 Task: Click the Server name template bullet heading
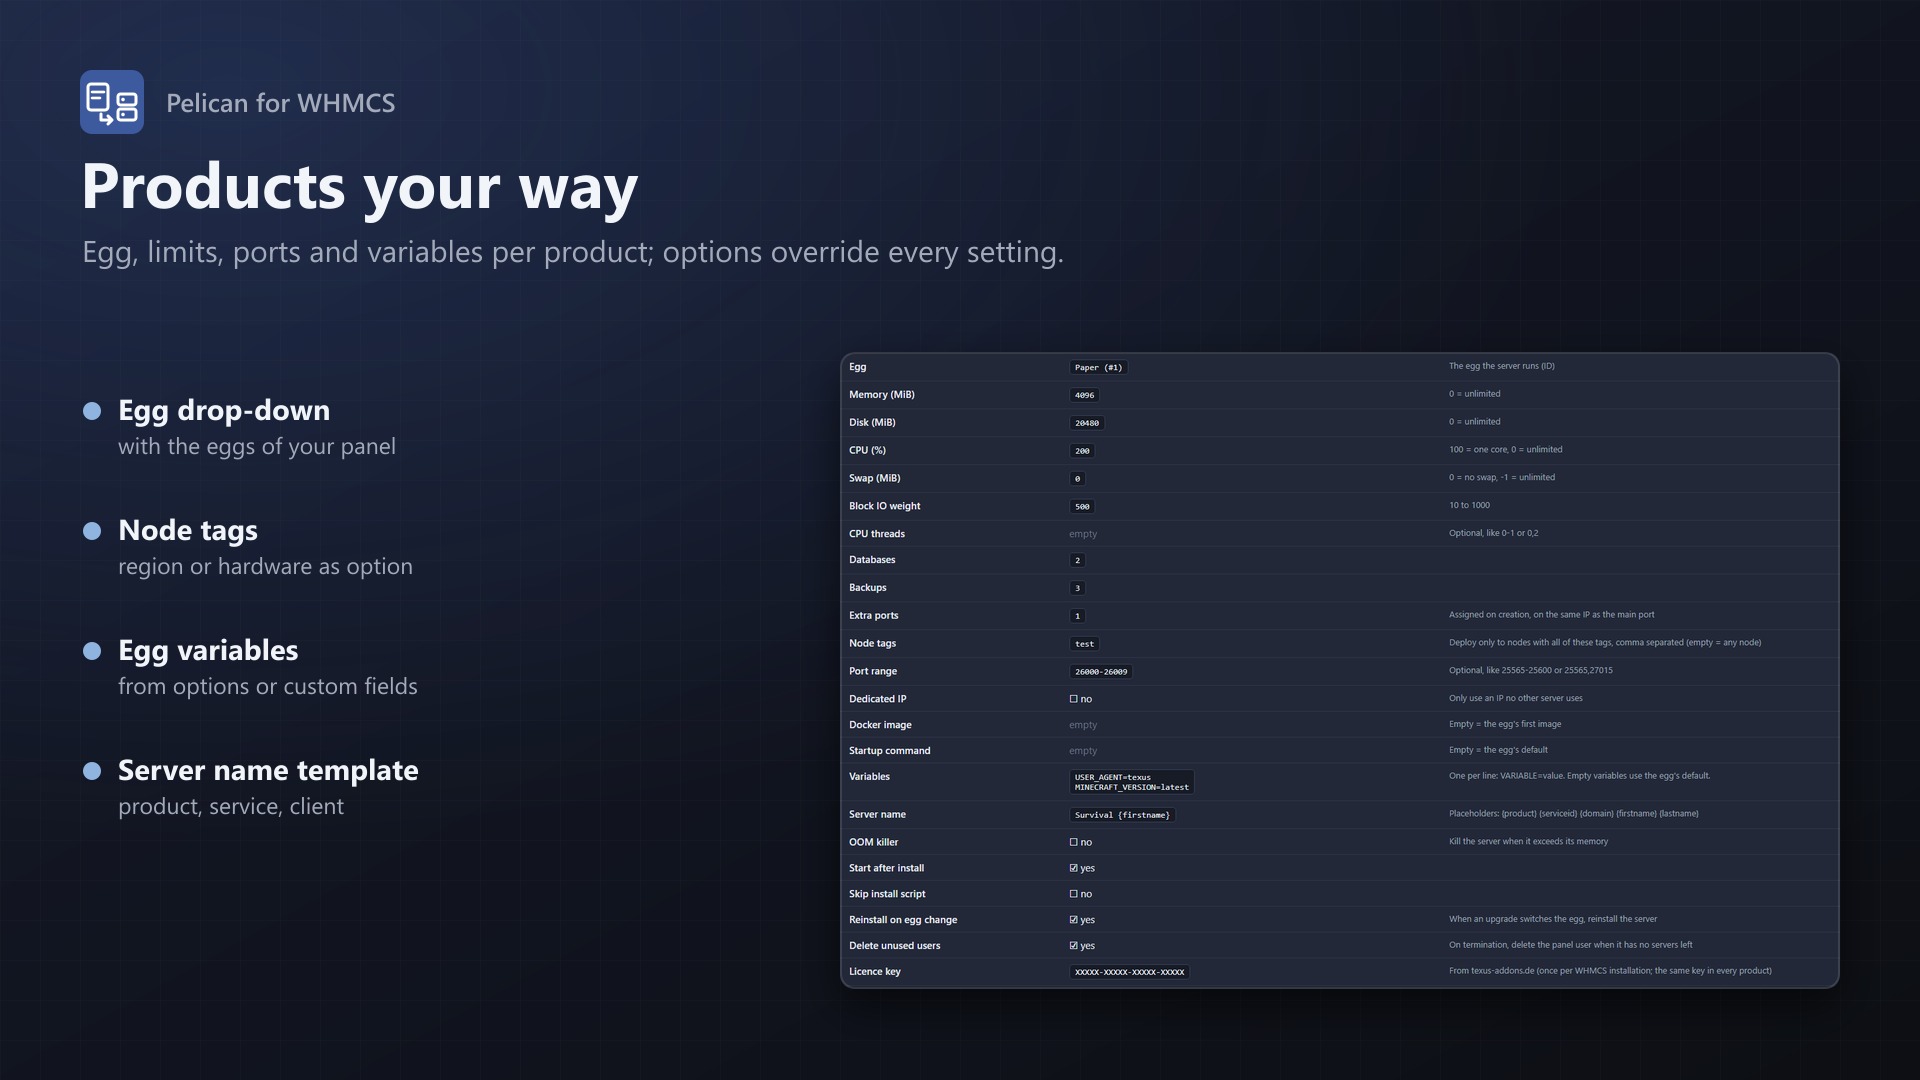click(268, 771)
